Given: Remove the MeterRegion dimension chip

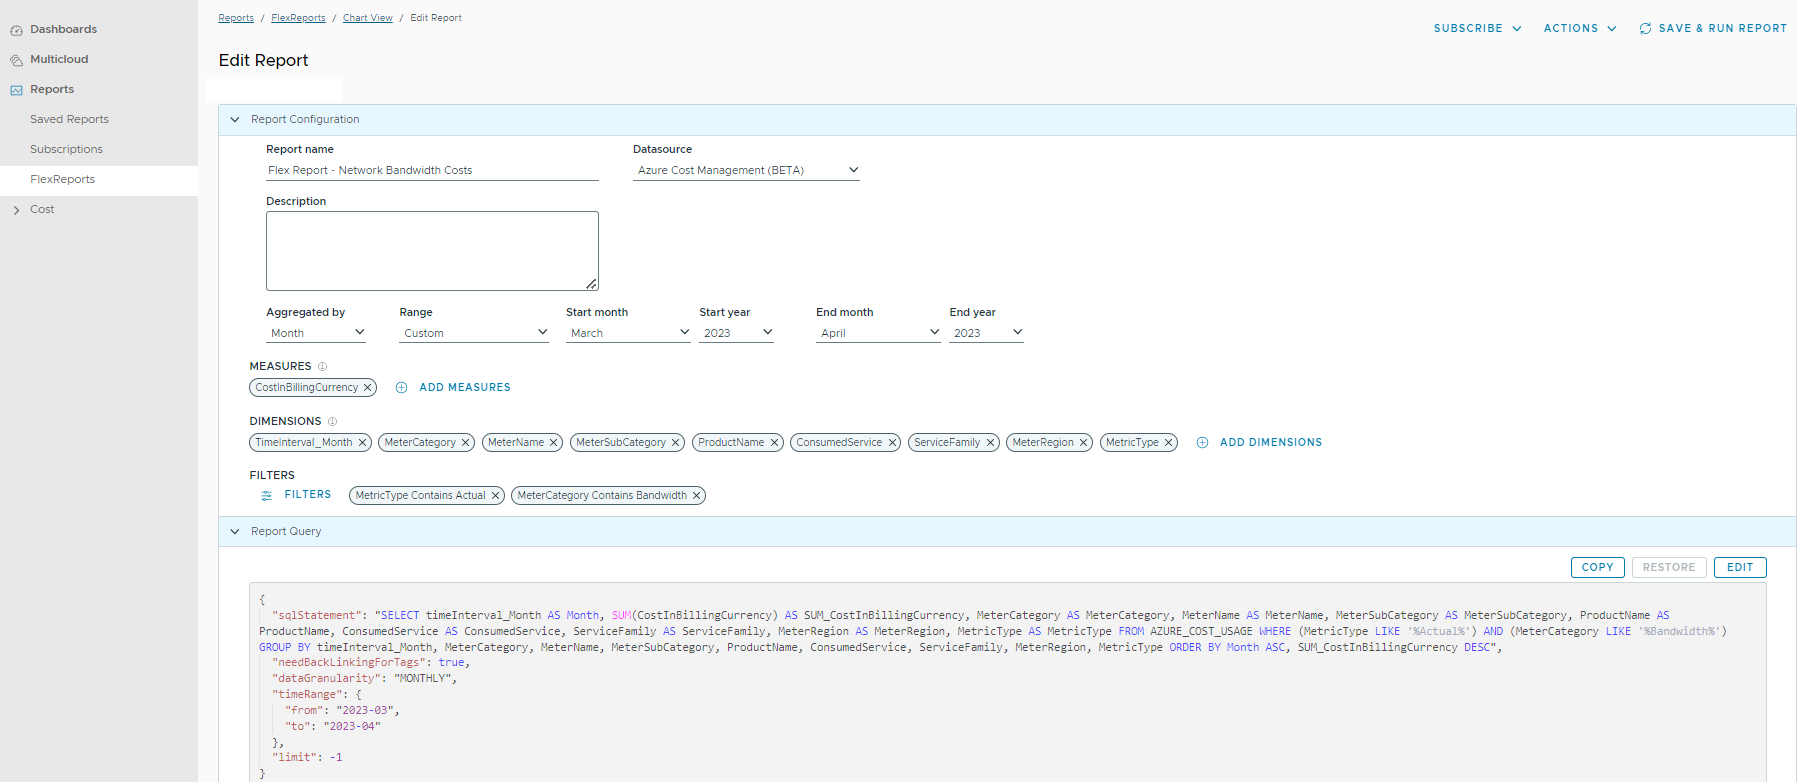Looking at the screenshot, I should click(x=1083, y=443).
